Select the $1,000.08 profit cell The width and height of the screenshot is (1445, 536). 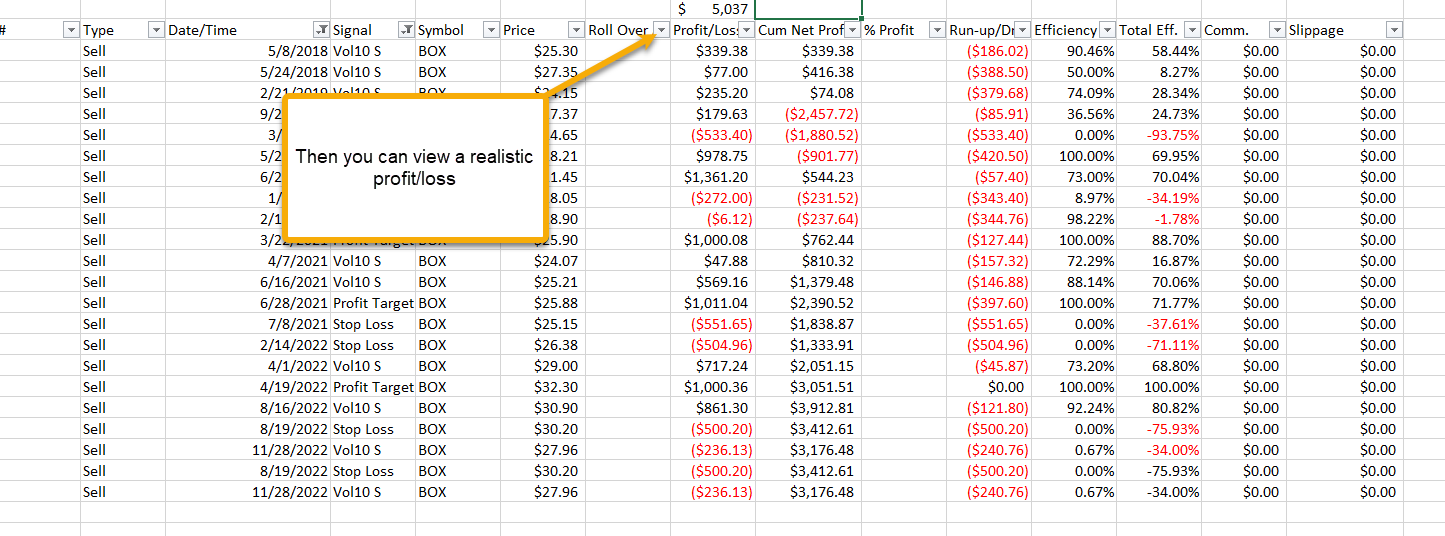[713, 240]
